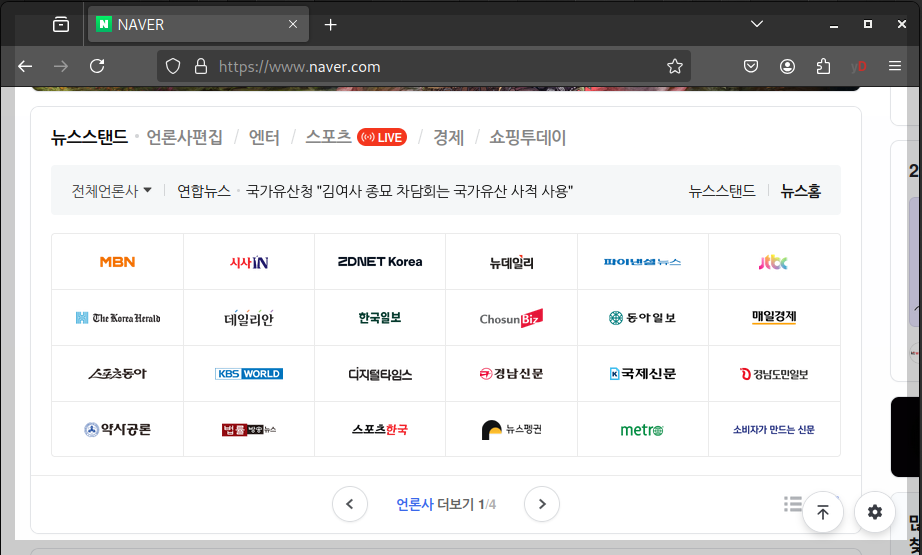Viewport: 922px width, 555px height.
Task: Go back with the browser back arrow
Action: click(x=25, y=66)
